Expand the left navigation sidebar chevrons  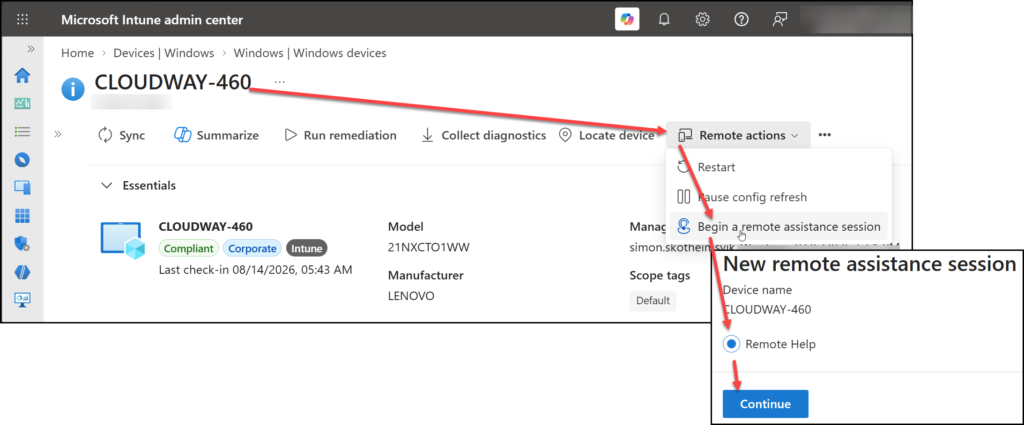tap(30, 49)
